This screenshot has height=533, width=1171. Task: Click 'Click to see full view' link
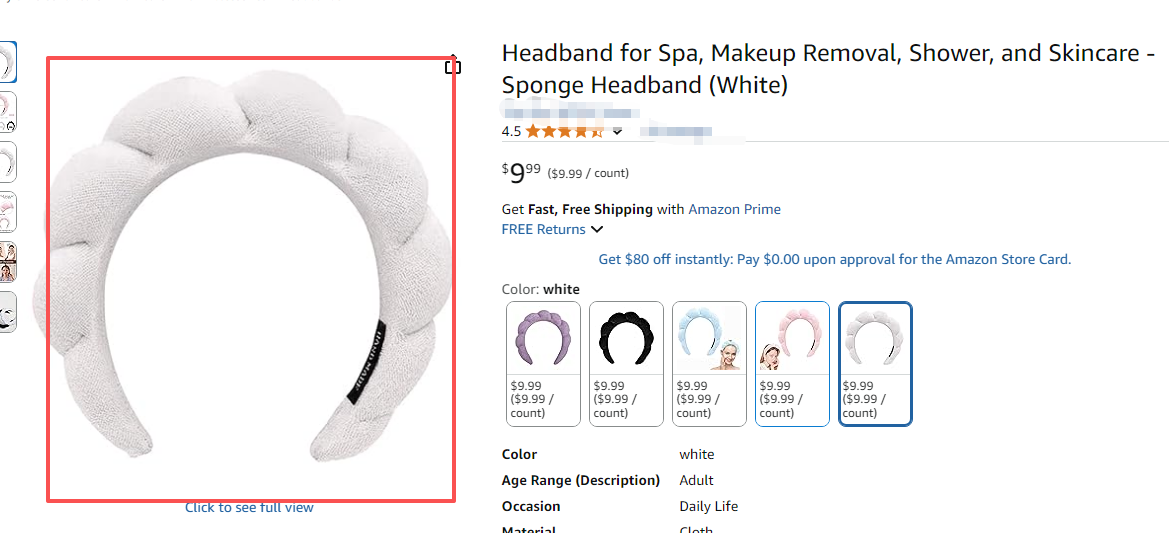point(249,507)
